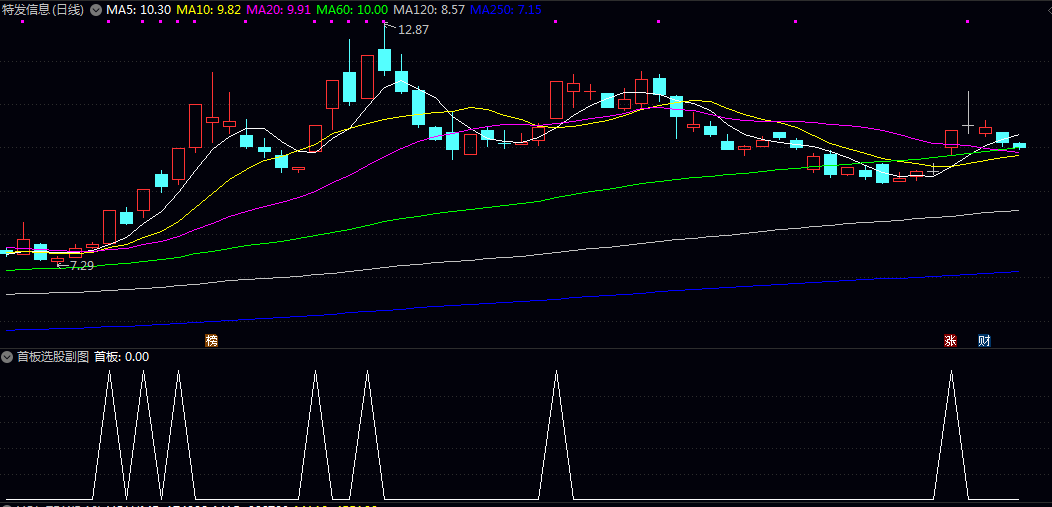Image resolution: width=1052 pixels, height=507 pixels.
Task: Expand the 首板选股副图 sub-chart indicator menu
Action: [x=8, y=356]
